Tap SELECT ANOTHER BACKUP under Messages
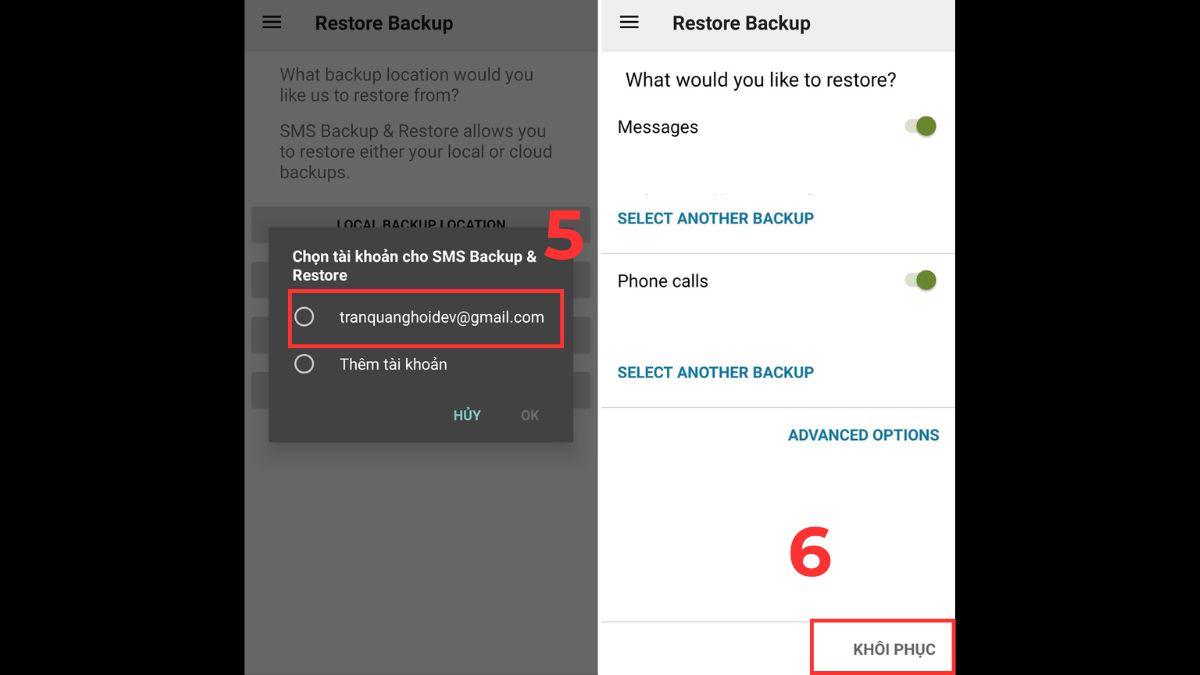 point(716,218)
